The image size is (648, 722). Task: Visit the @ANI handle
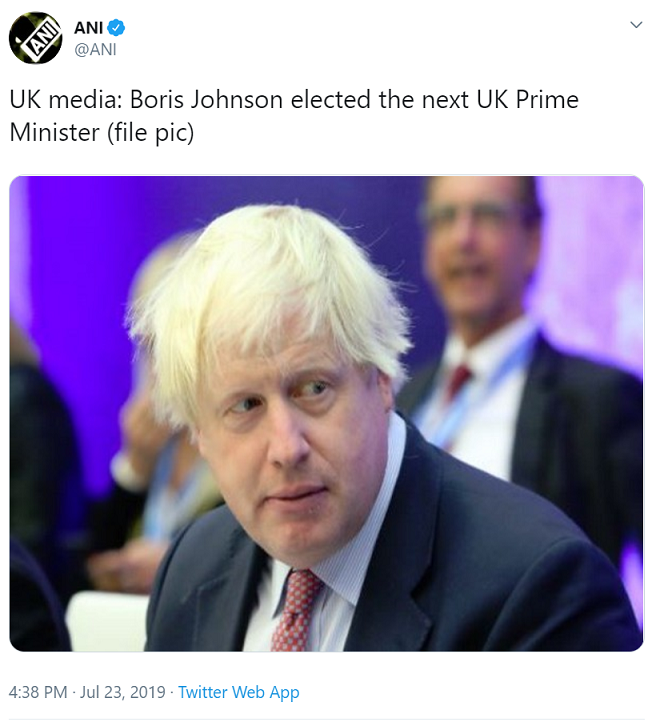tap(95, 49)
